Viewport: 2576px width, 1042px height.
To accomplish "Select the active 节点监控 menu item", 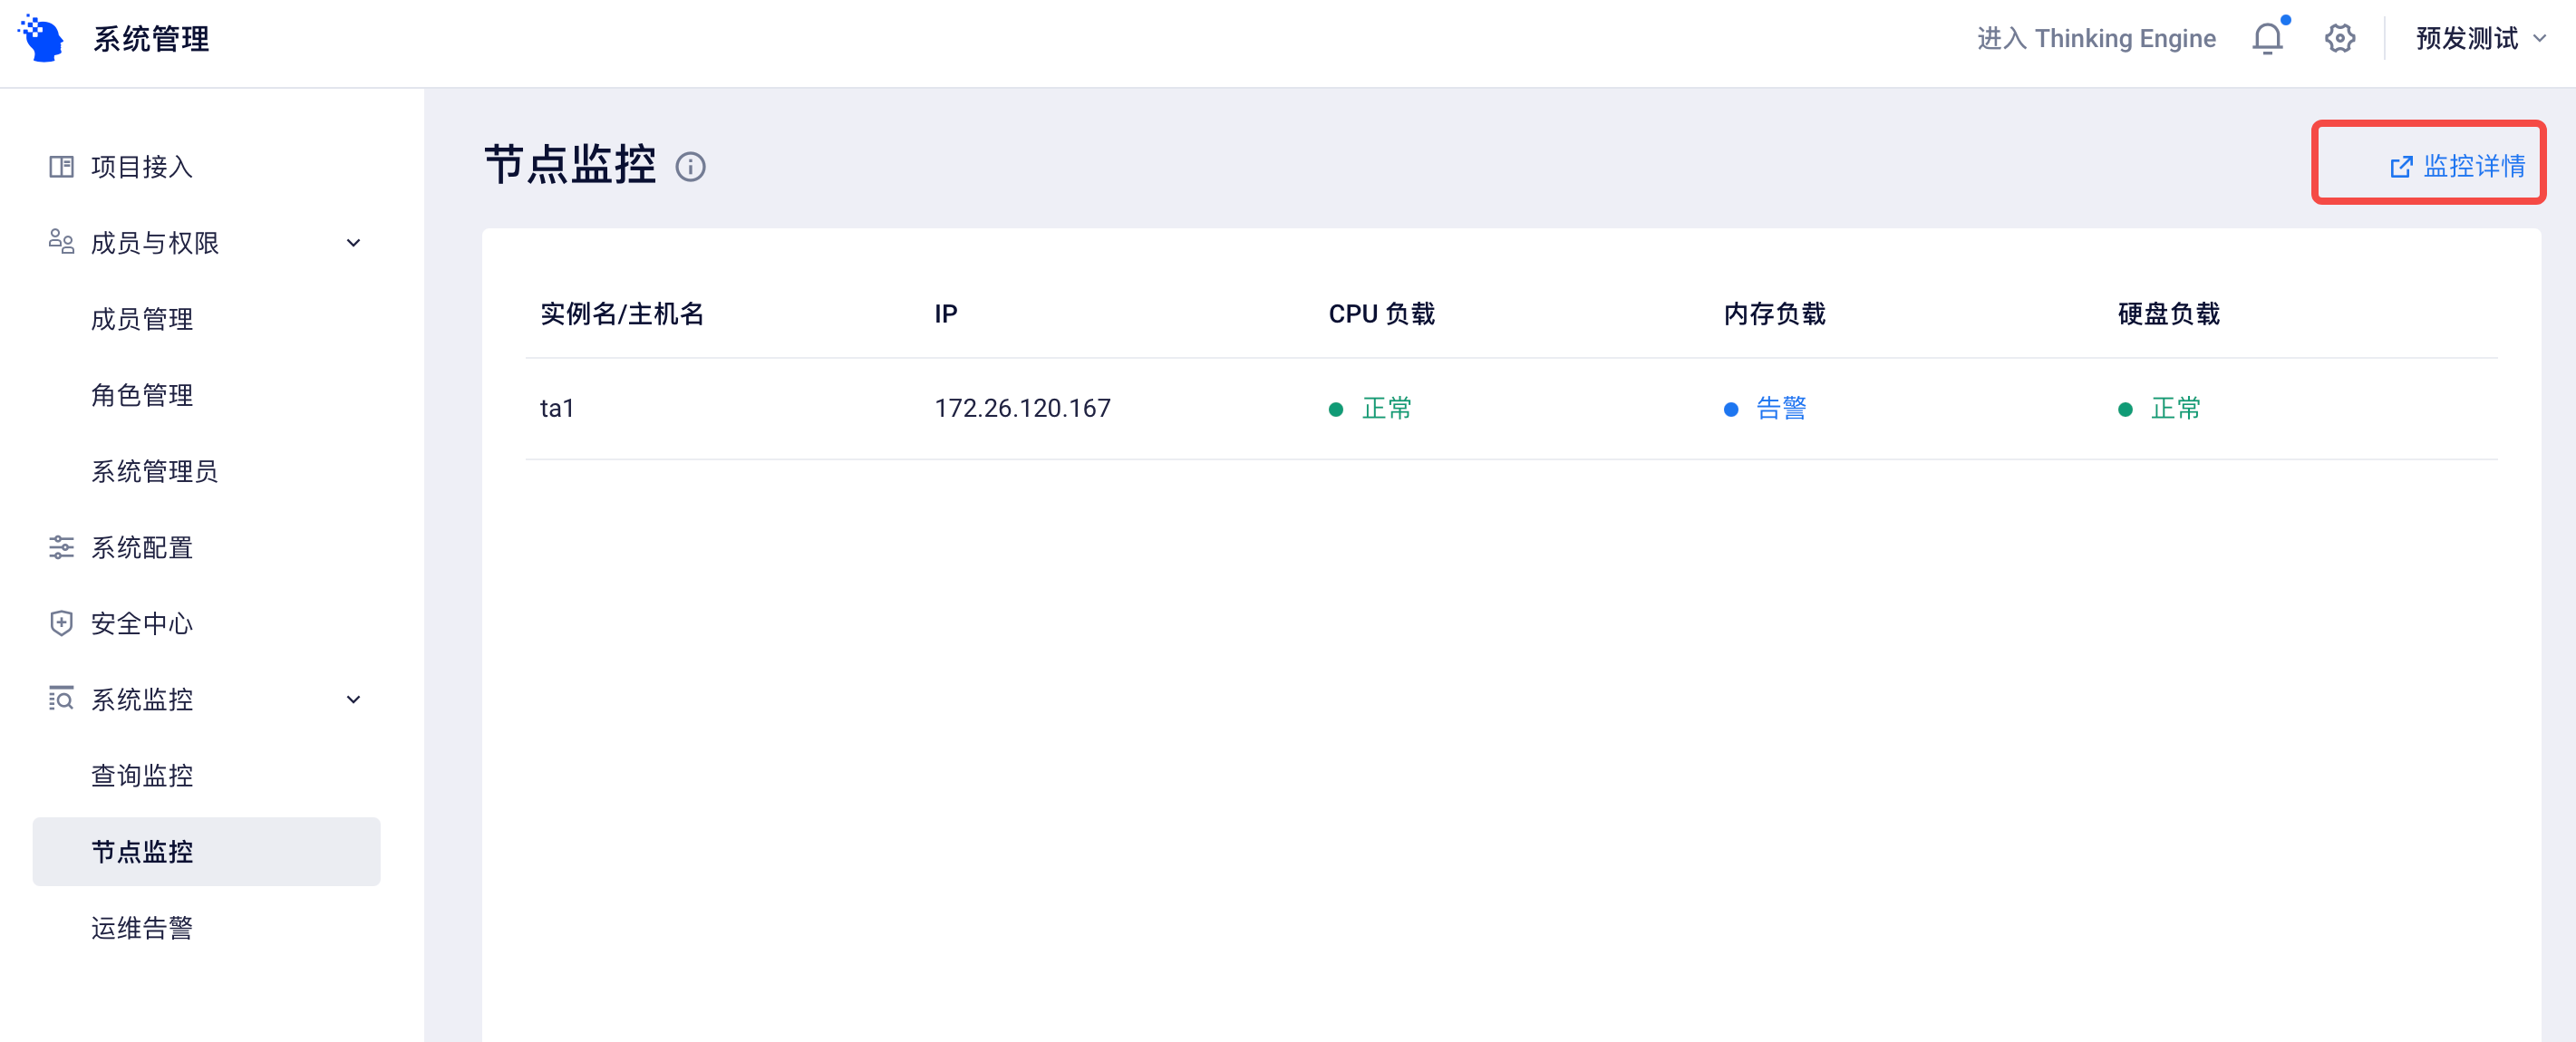I will (x=206, y=851).
